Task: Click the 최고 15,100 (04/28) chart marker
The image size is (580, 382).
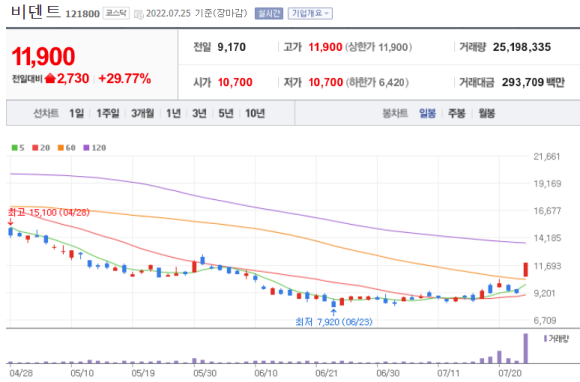Action: [49, 212]
